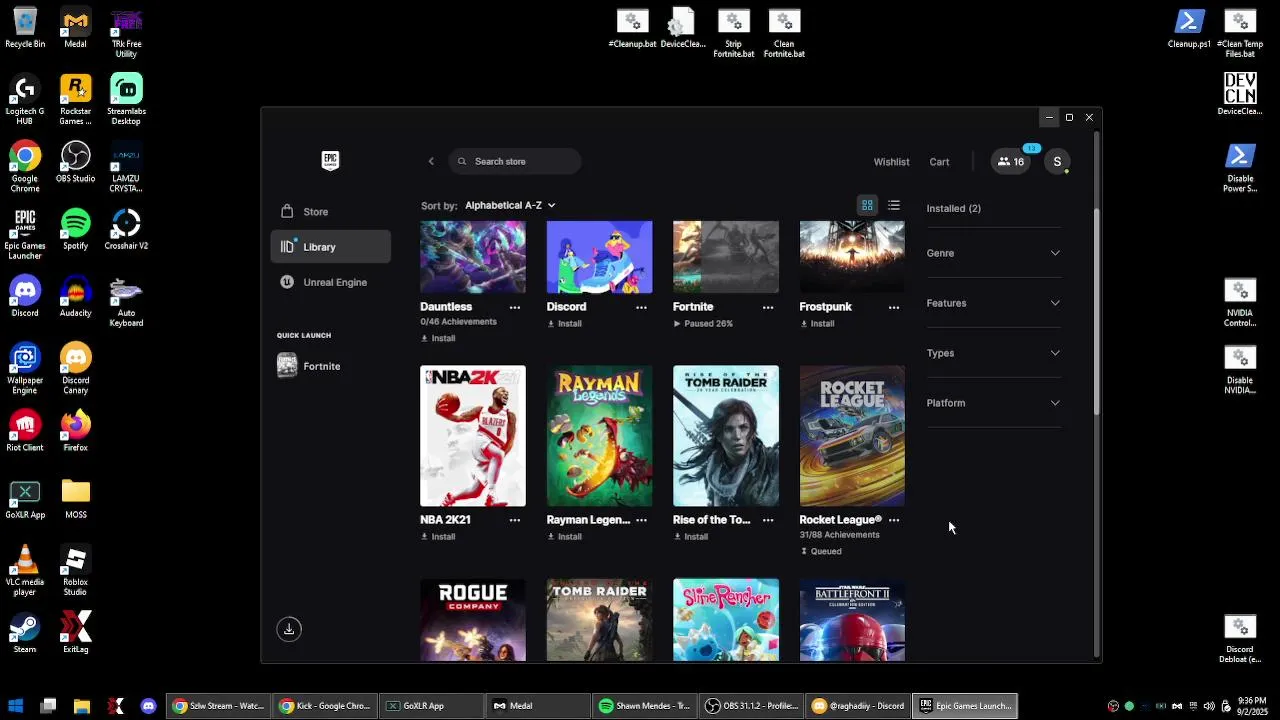Open options menu for Frostpunk

pyautogui.click(x=894, y=307)
